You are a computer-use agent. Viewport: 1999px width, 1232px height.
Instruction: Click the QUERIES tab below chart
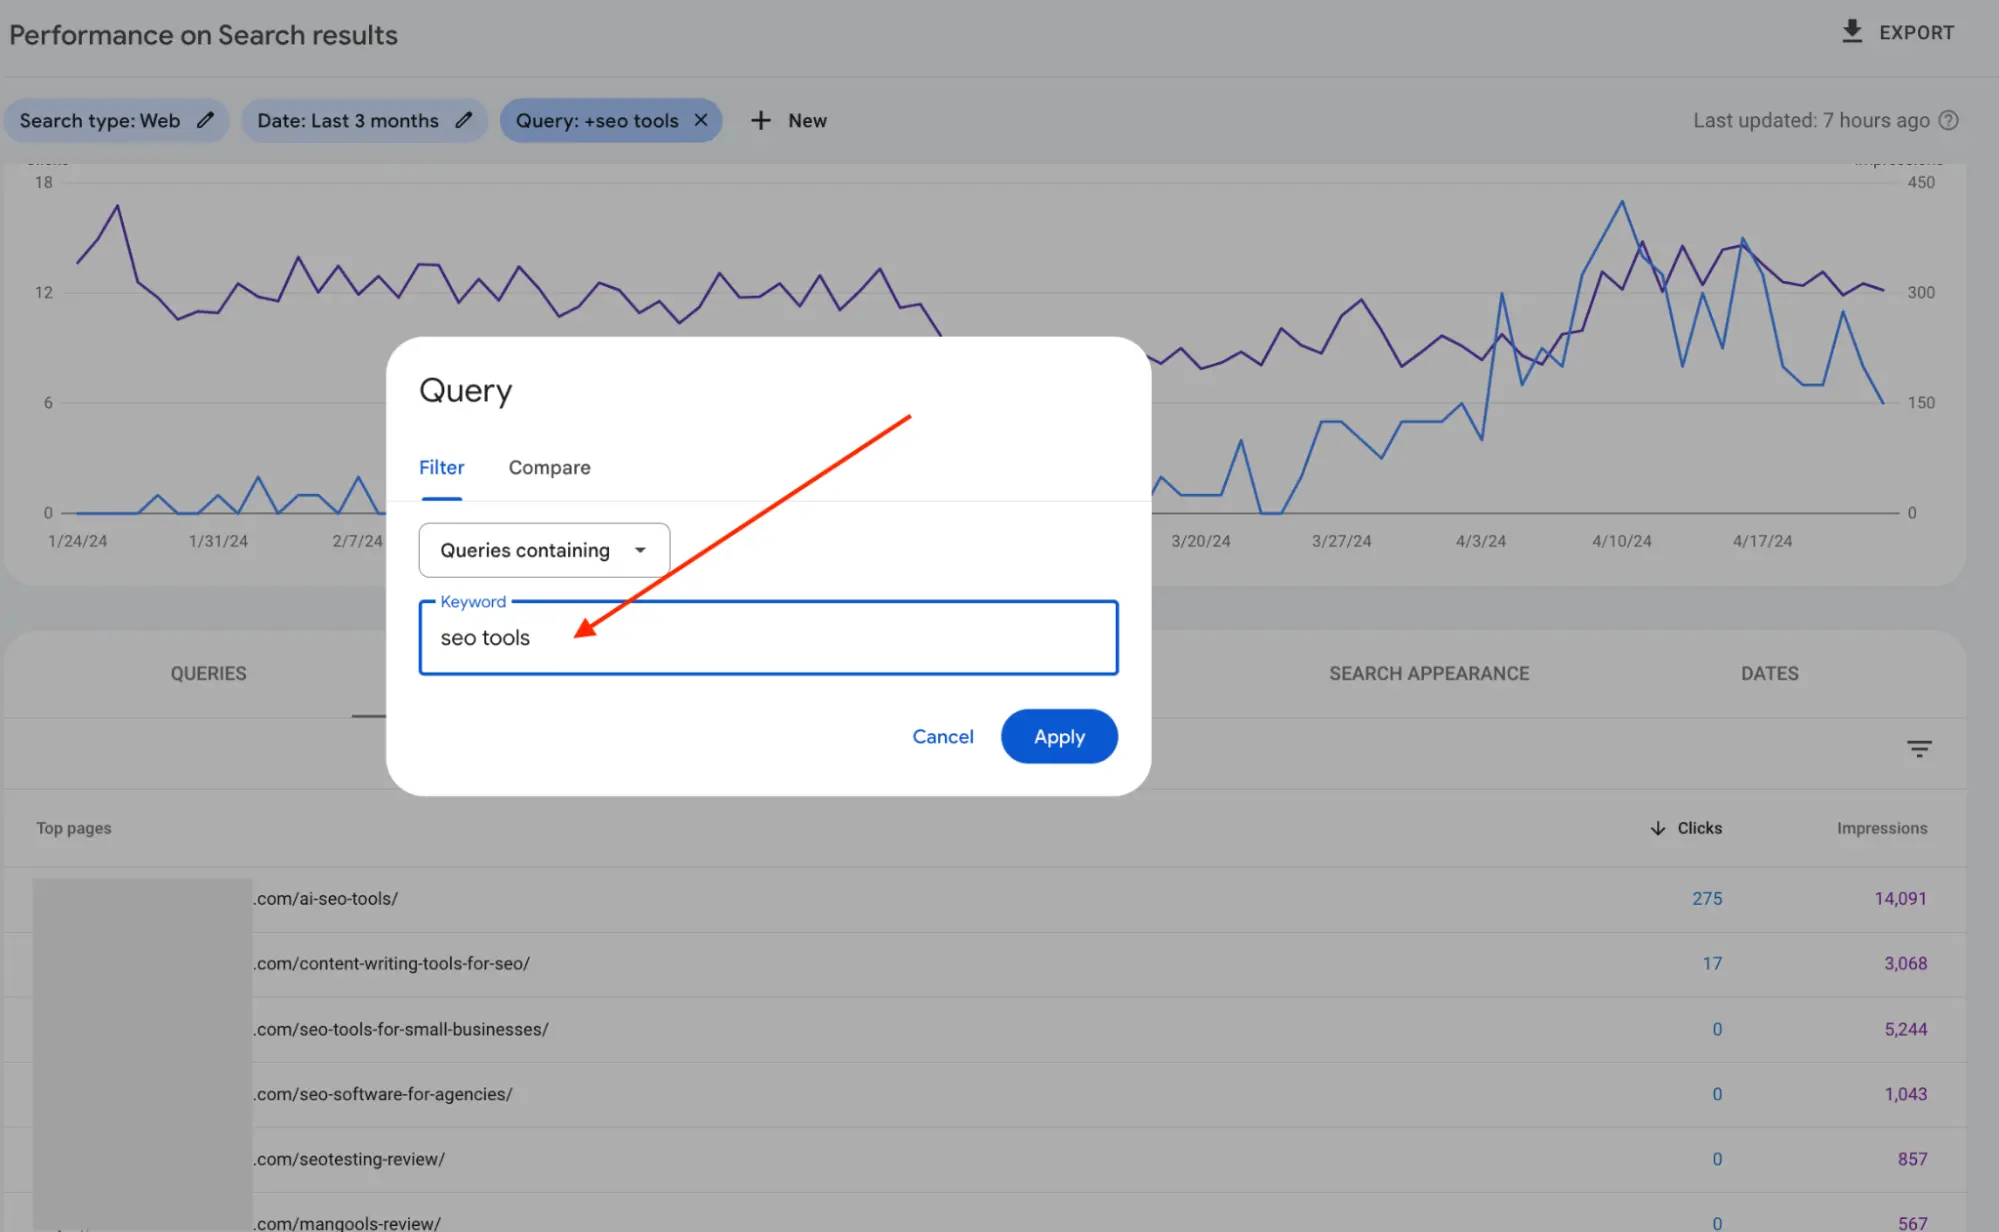pyautogui.click(x=208, y=672)
